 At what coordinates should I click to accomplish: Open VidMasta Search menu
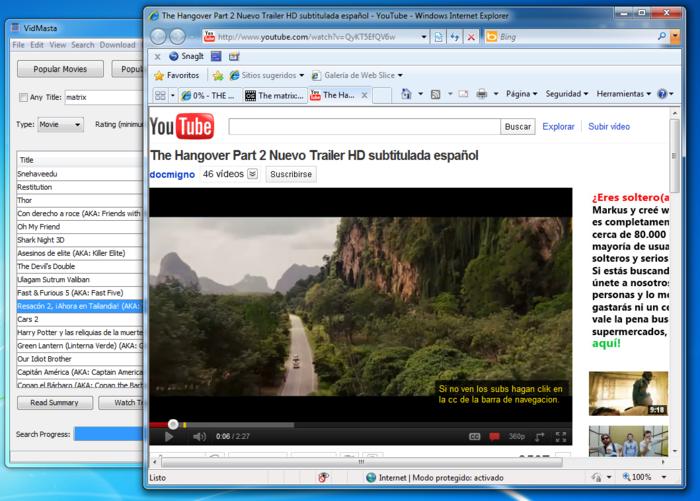point(83,45)
